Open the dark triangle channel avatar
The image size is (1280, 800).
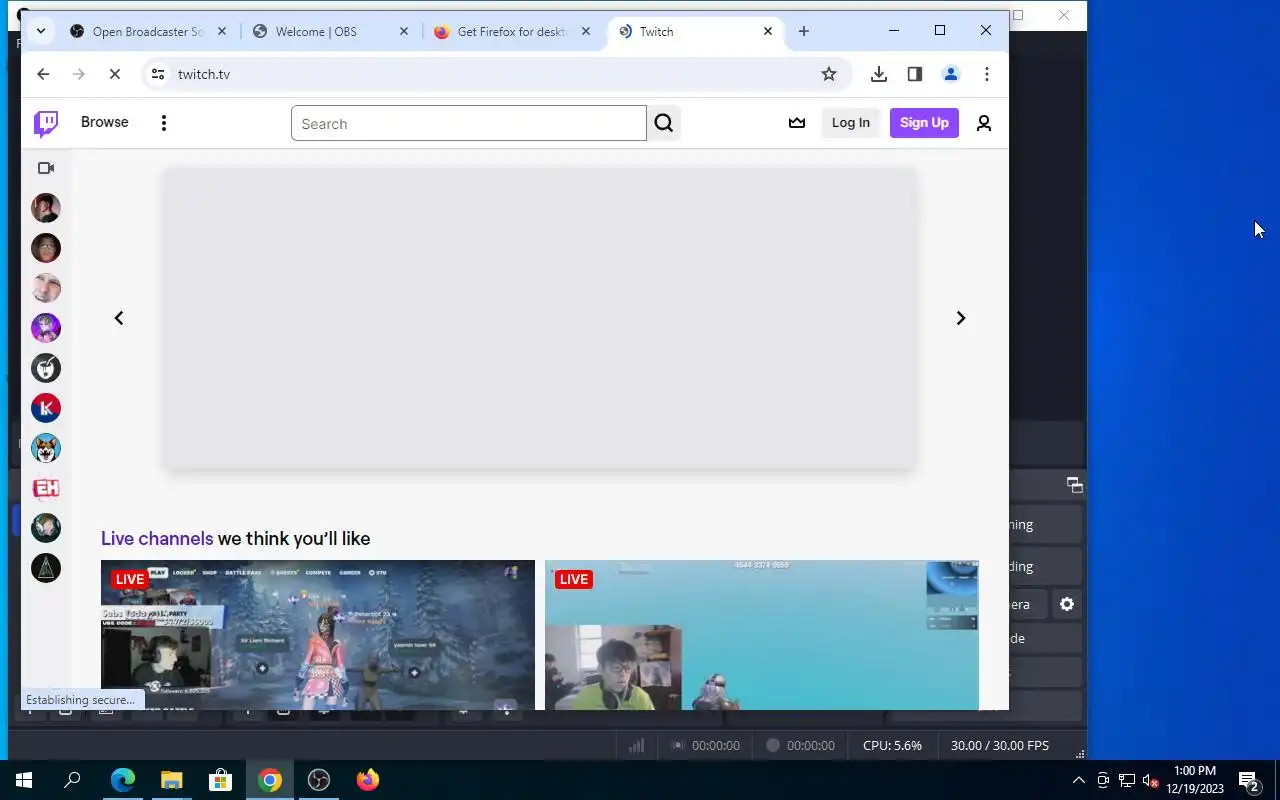point(46,568)
